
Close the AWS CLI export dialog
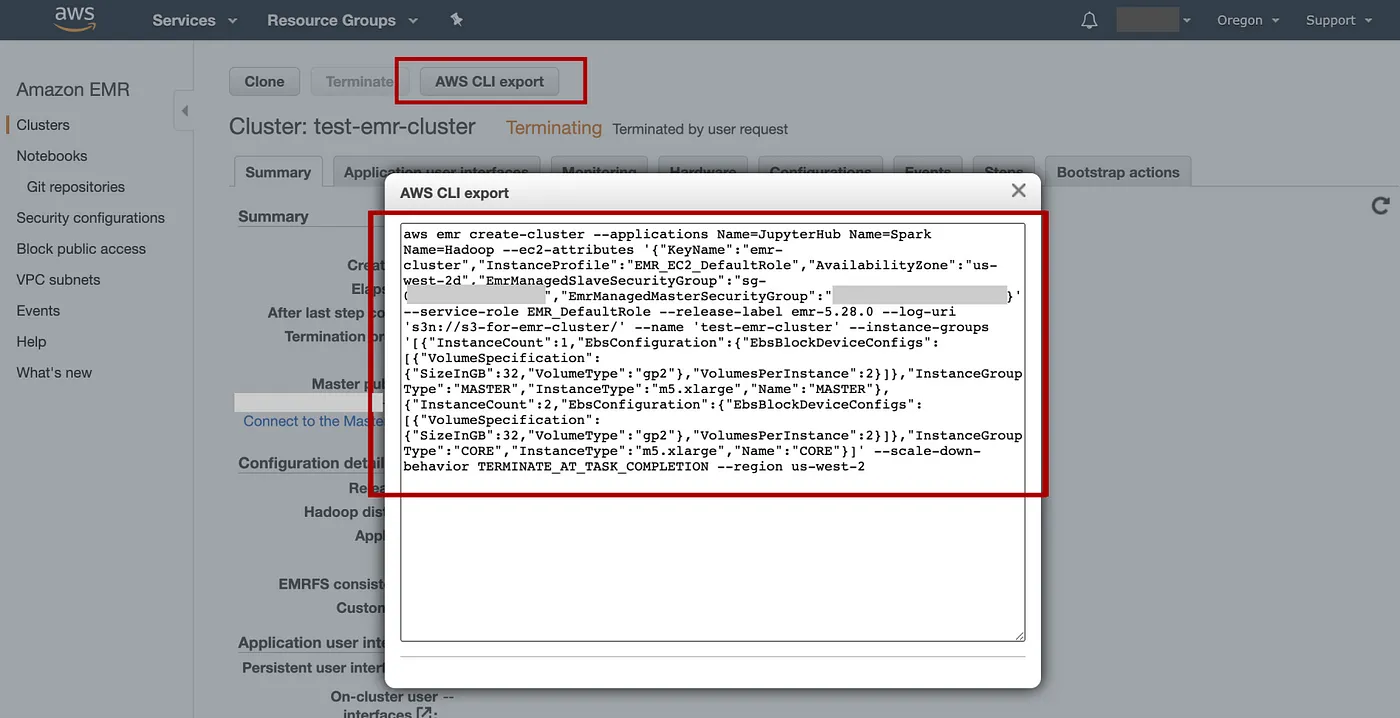pyautogui.click(x=1018, y=191)
